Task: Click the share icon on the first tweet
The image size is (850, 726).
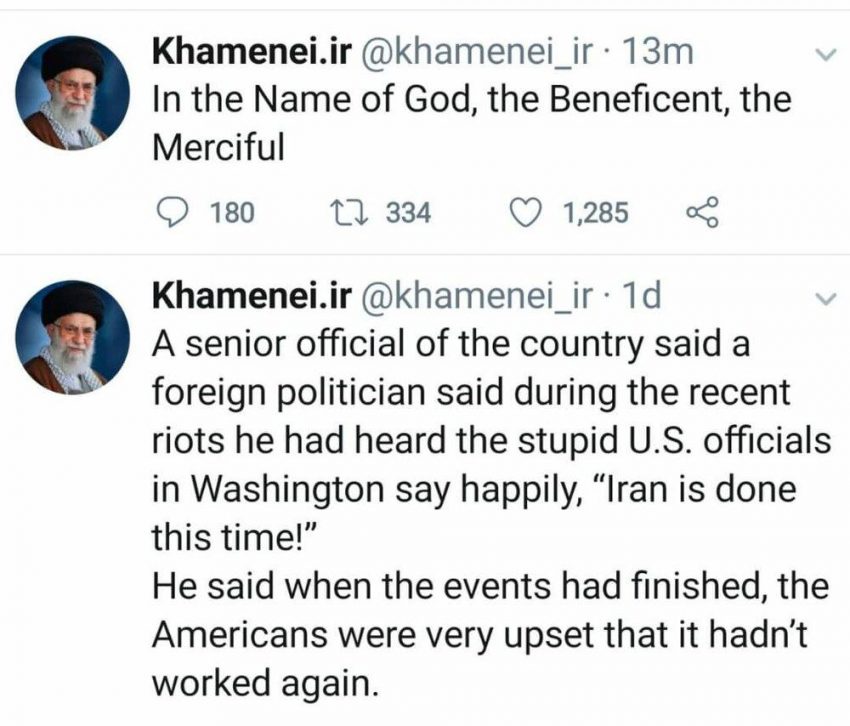Action: pos(703,212)
